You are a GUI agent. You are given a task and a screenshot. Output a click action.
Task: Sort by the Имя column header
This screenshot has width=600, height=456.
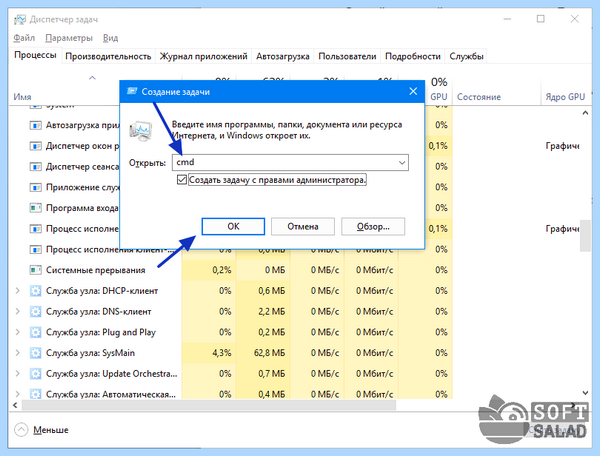point(22,97)
